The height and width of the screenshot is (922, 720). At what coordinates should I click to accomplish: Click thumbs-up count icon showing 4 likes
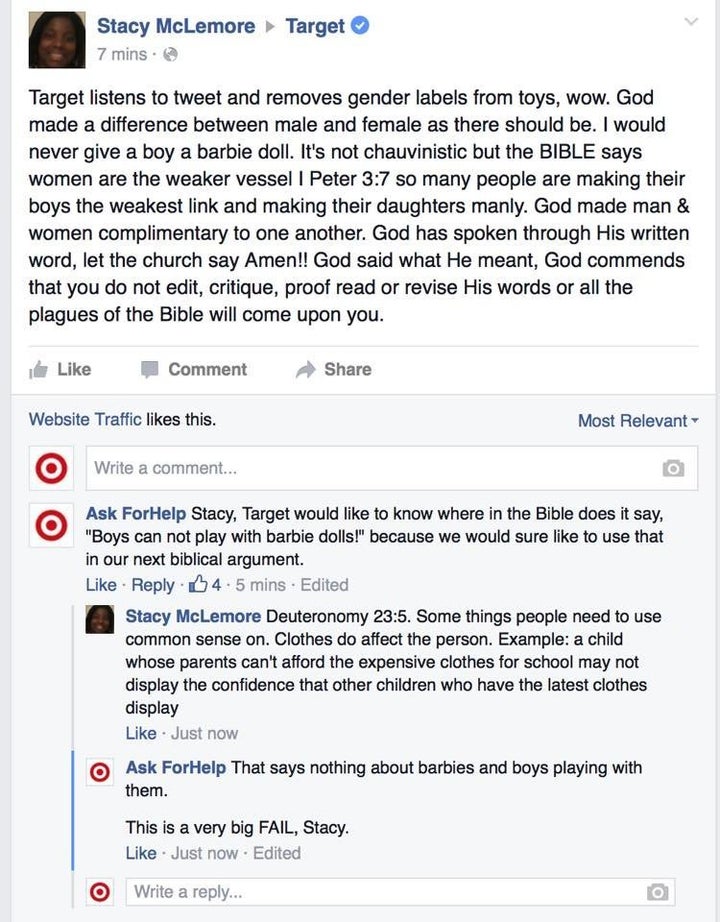[199, 584]
